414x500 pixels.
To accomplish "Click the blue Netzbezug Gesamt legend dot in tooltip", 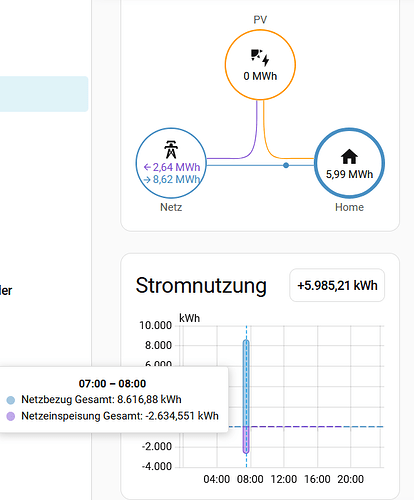I will tap(11, 400).
